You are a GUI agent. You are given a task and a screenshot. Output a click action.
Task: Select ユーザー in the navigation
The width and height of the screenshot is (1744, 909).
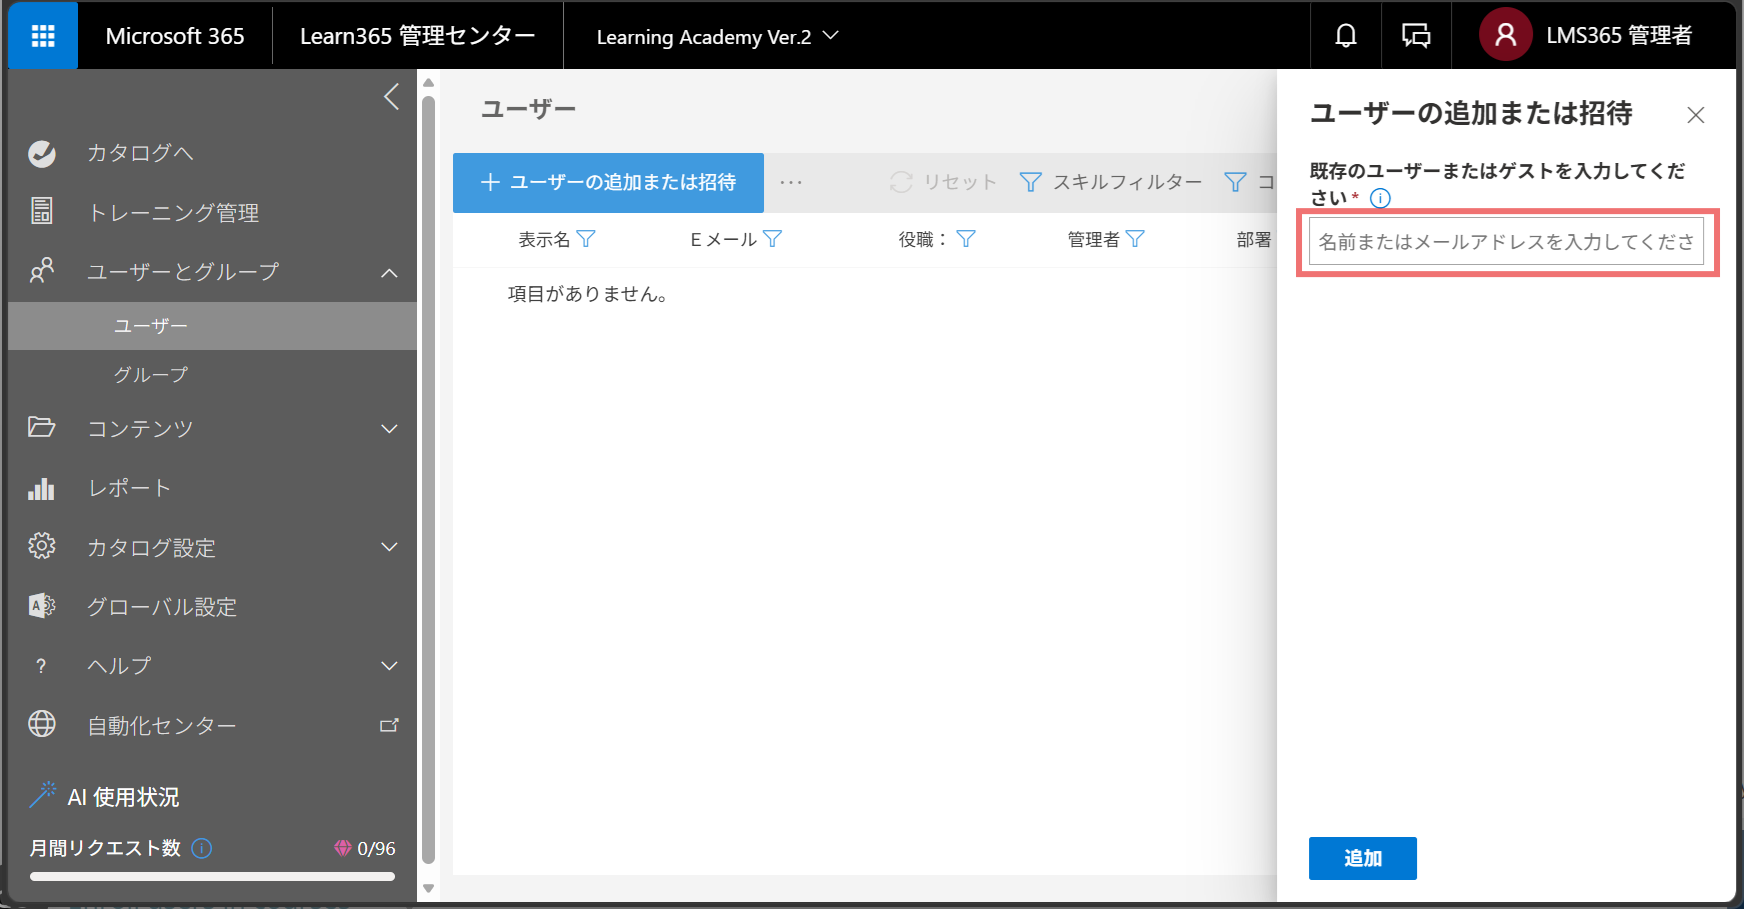pos(212,326)
